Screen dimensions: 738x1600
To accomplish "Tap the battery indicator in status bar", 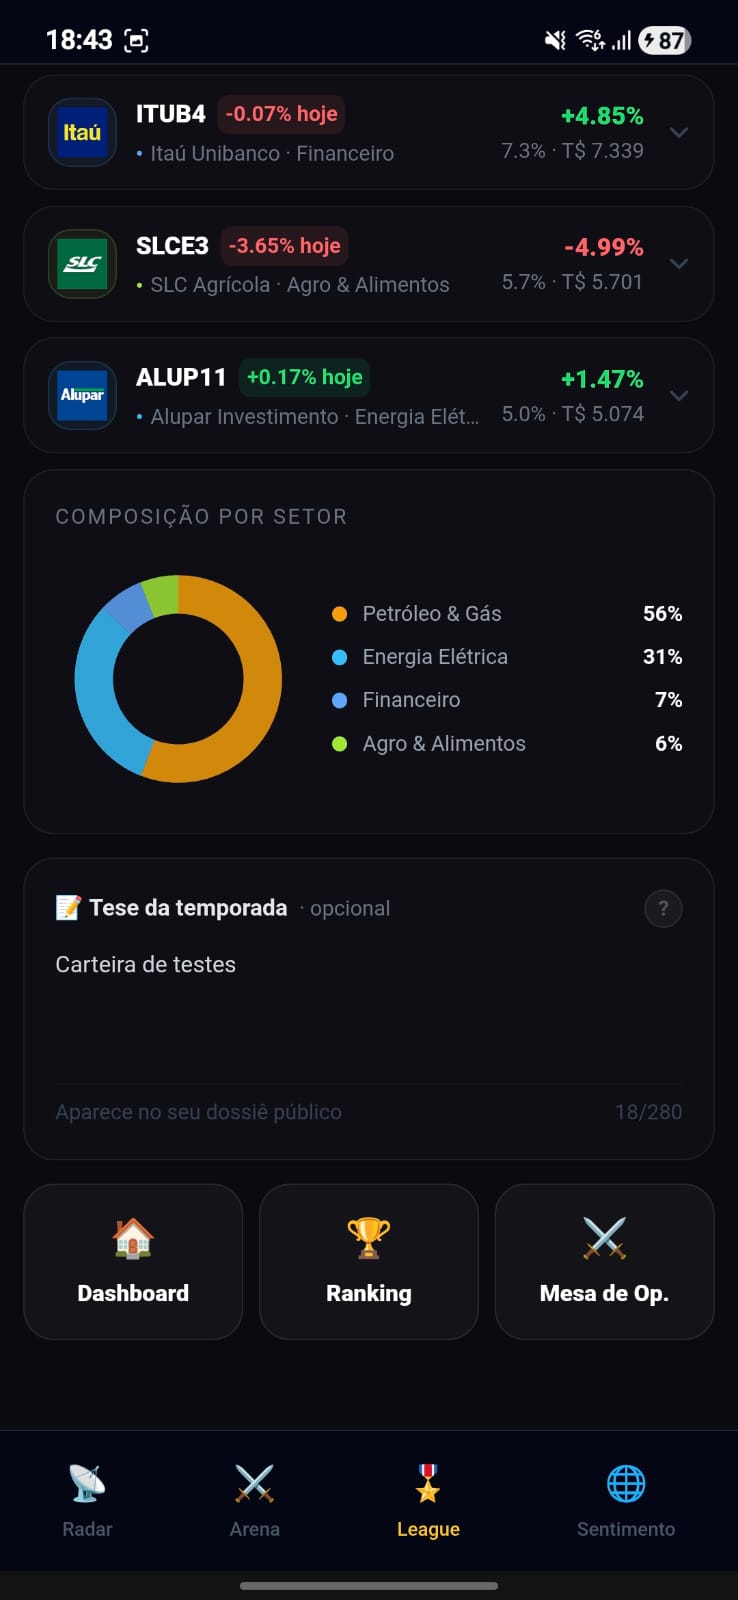I will (x=664, y=40).
